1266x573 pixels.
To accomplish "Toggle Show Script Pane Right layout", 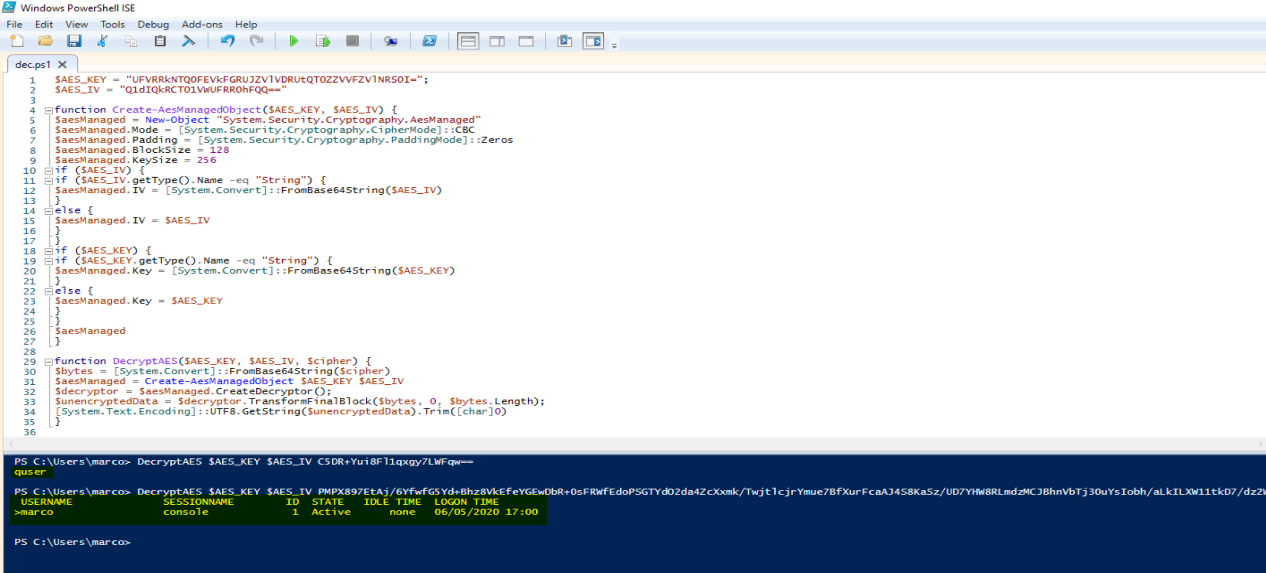I will tap(497, 41).
